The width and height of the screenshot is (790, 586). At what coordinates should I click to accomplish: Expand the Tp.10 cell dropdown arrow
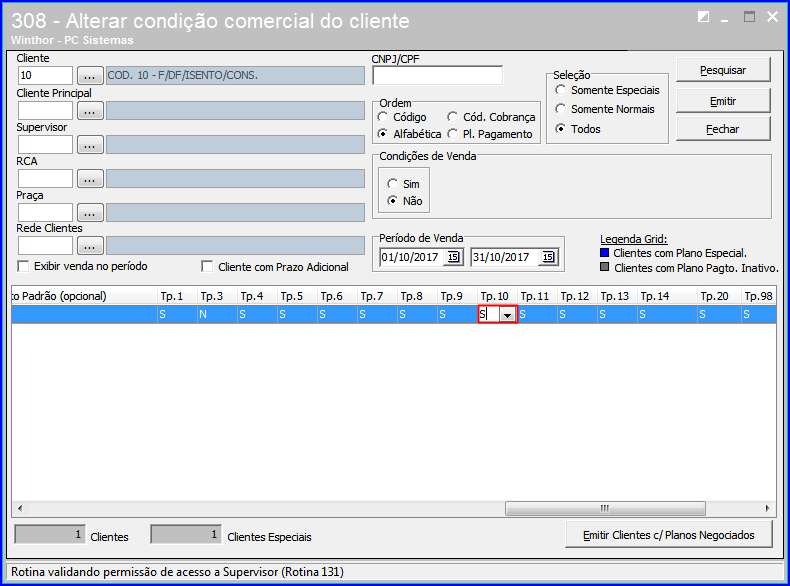(507, 315)
